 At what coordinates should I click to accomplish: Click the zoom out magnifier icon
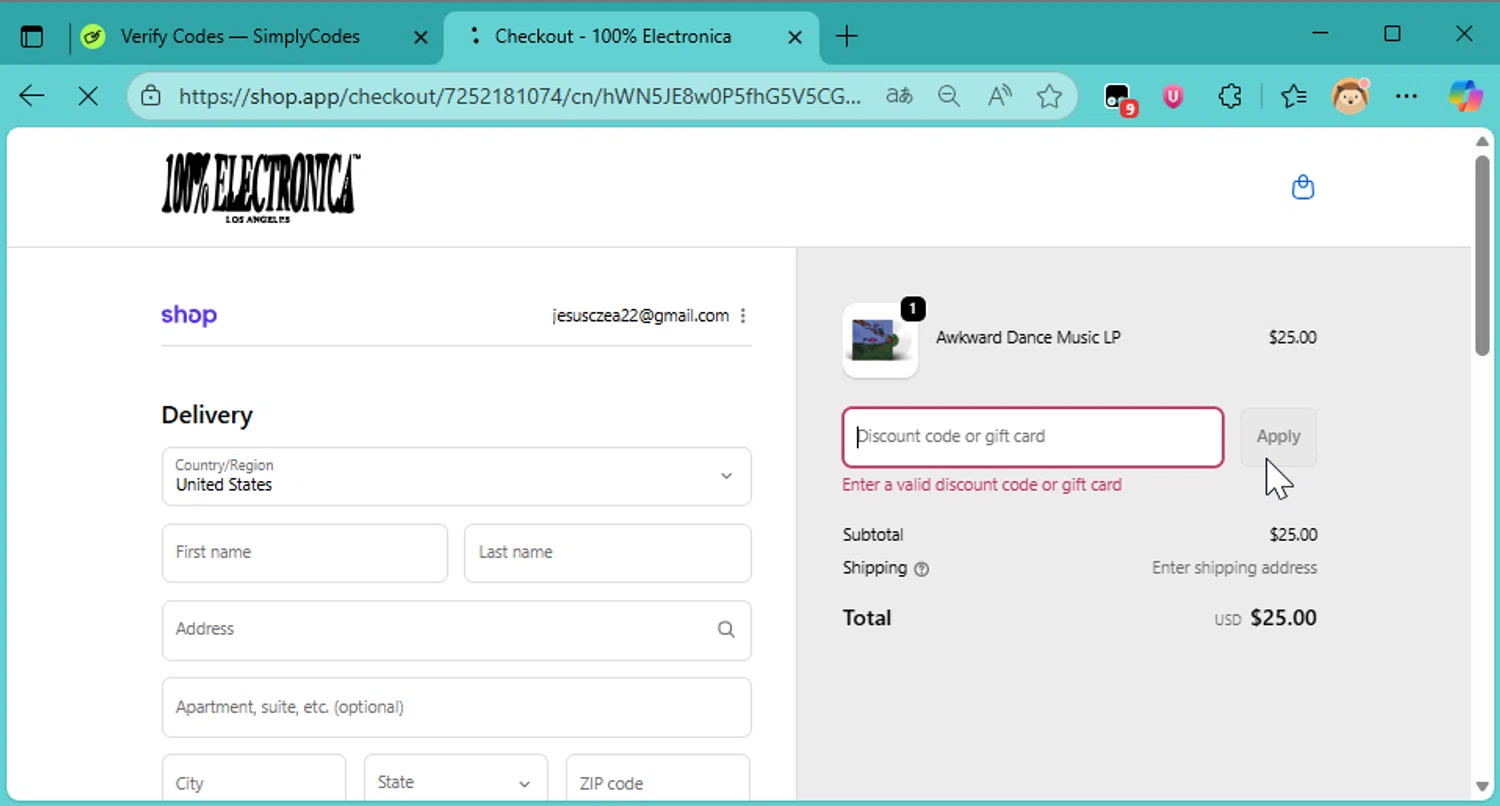[949, 96]
